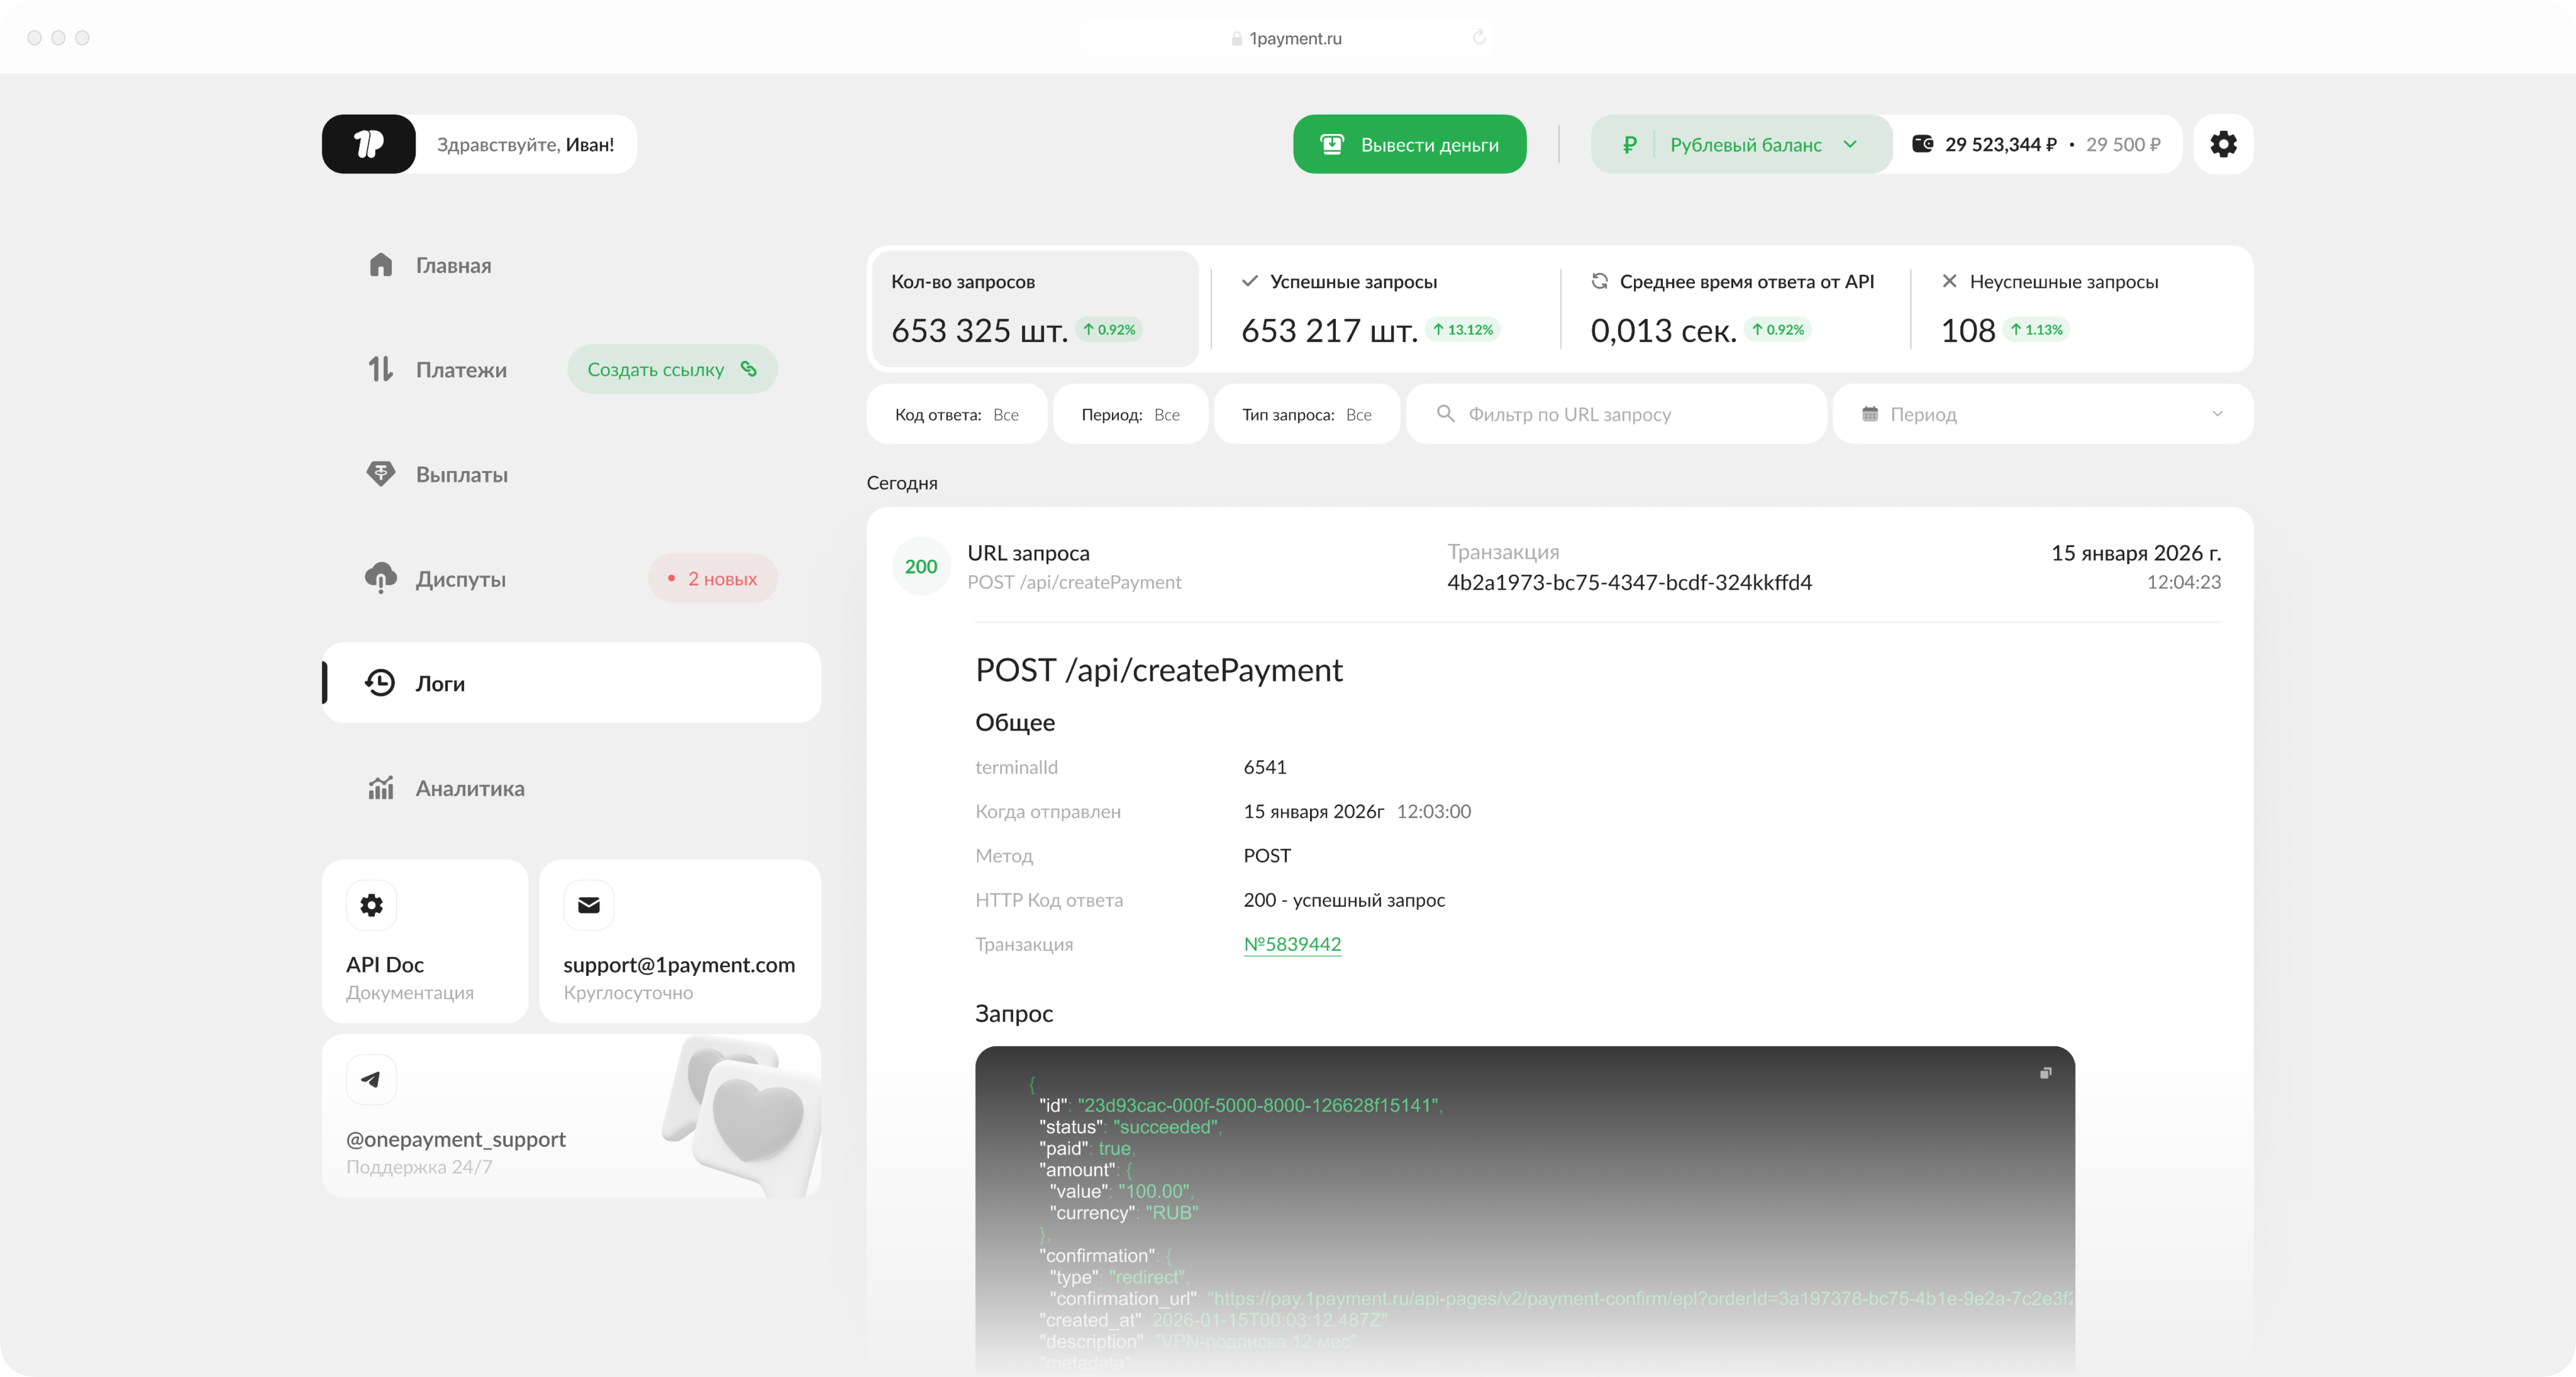The height and width of the screenshot is (1377, 2576).
Task: Click the 2 новых disputes badge
Action: point(713,578)
